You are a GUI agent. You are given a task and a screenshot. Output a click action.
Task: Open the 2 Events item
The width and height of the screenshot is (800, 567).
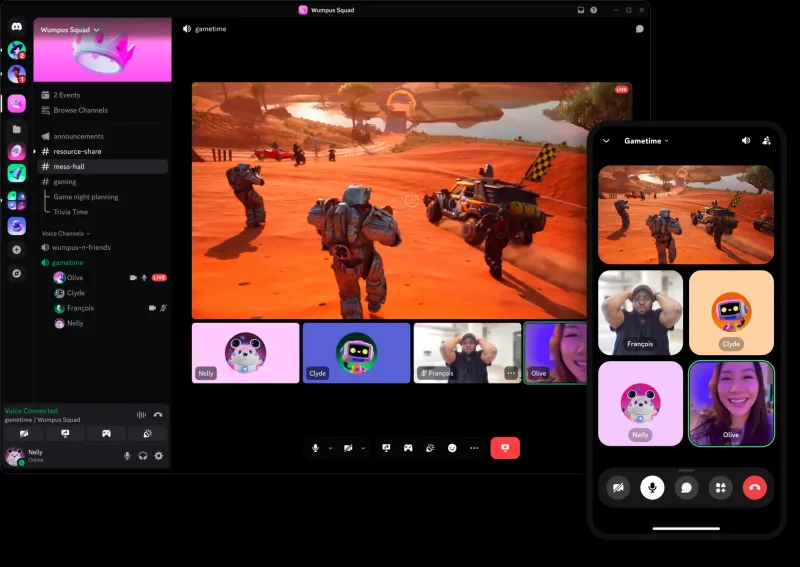click(103, 95)
